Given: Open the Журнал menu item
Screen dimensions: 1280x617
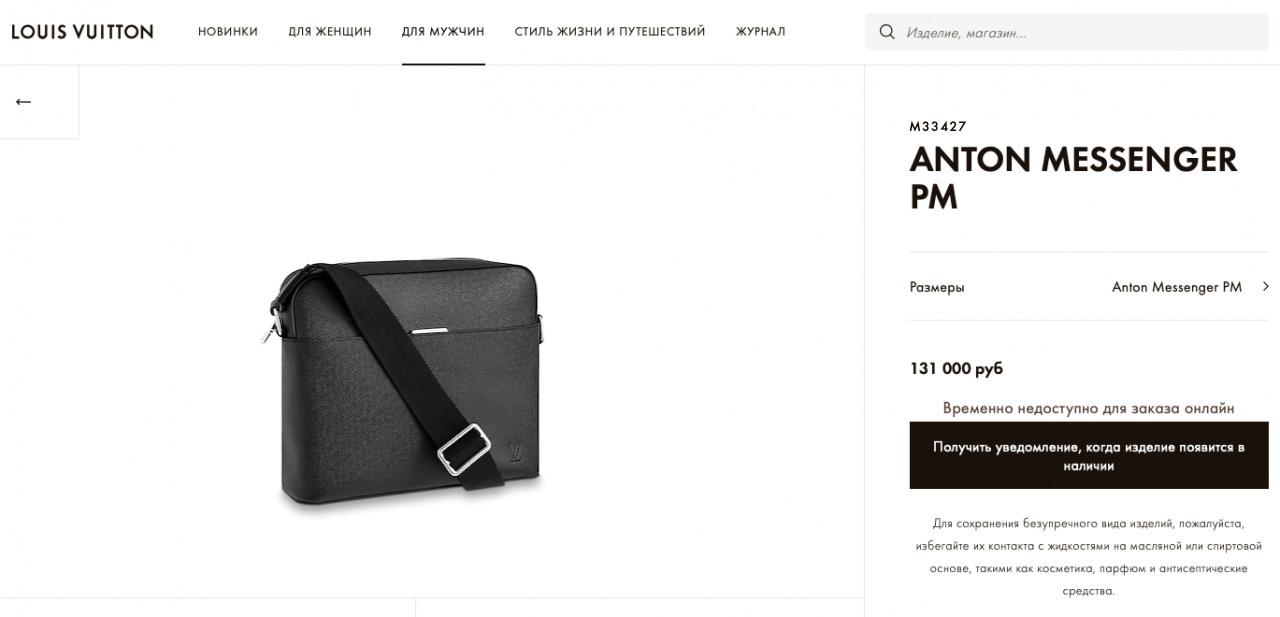Looking at the screenshot, I should (761, 32).
